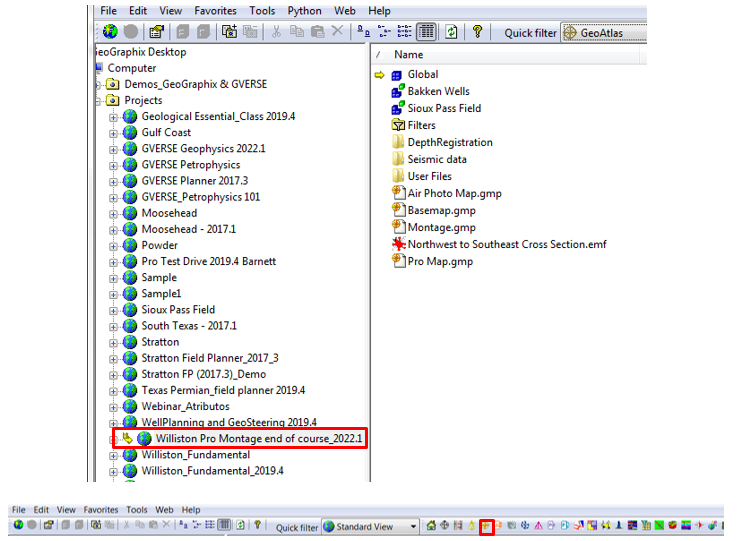Select Montage.gmp file

point(442,227)
